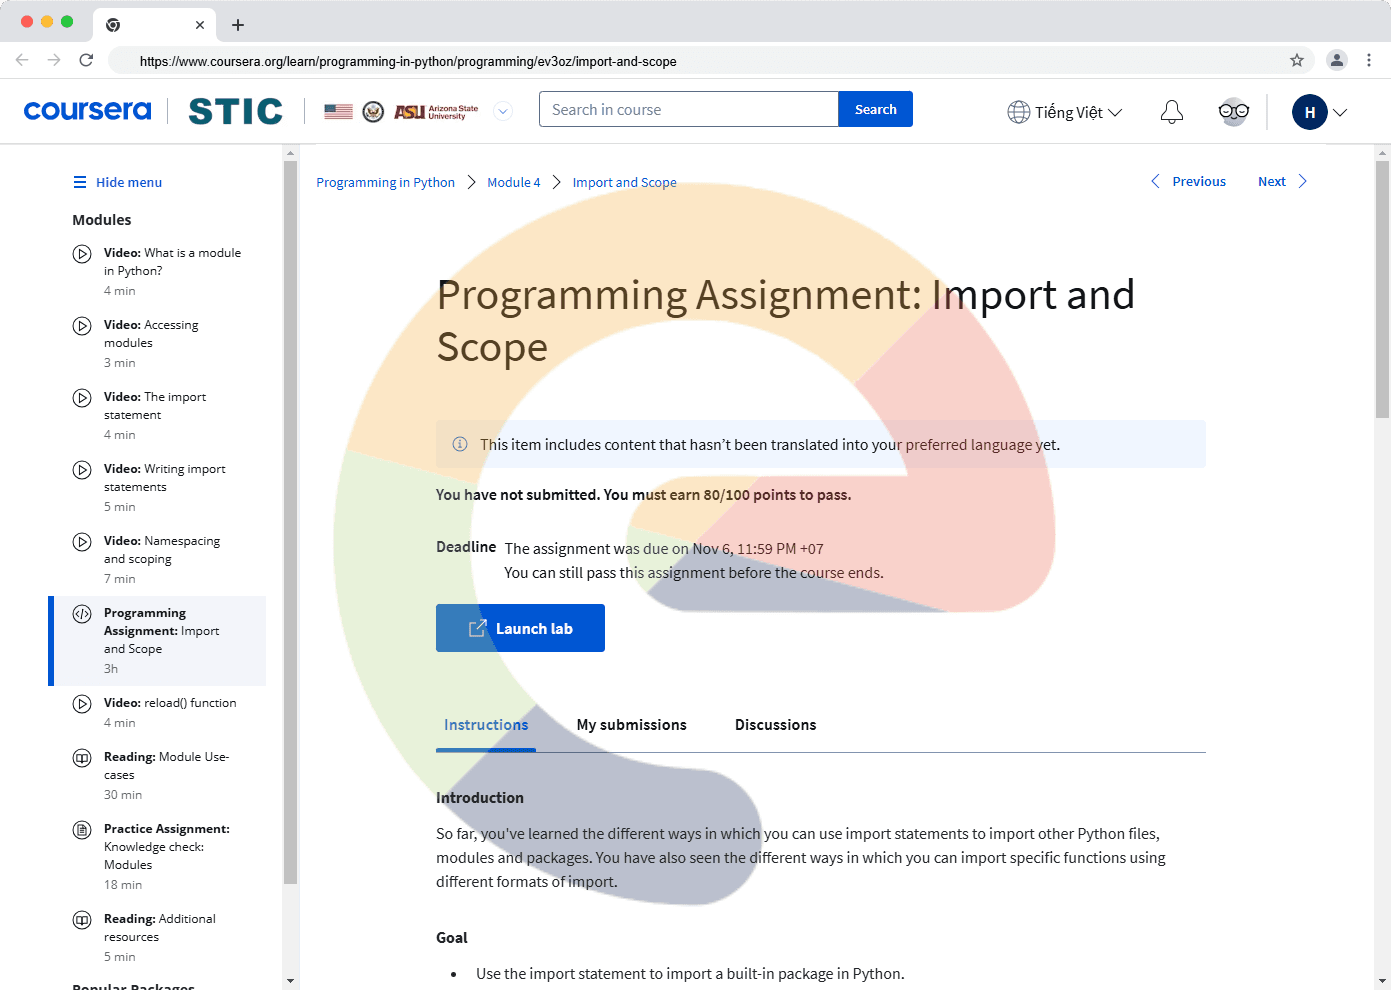Click Programming in Python breadcrumb
This screenshot has width=1391, height=990.
click(x=385, y=182)
